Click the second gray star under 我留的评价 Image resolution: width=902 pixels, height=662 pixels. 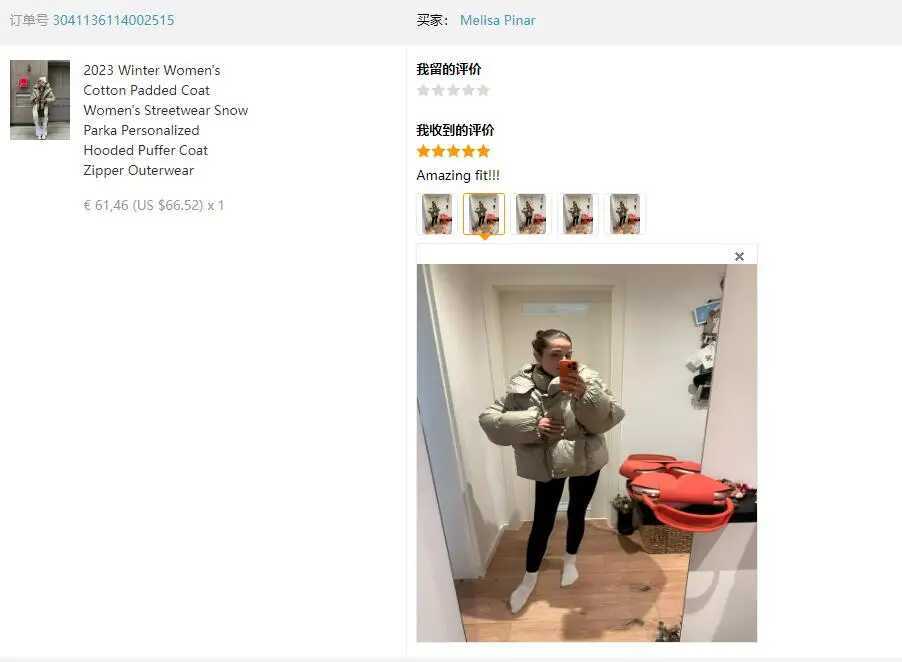(438, 90)
